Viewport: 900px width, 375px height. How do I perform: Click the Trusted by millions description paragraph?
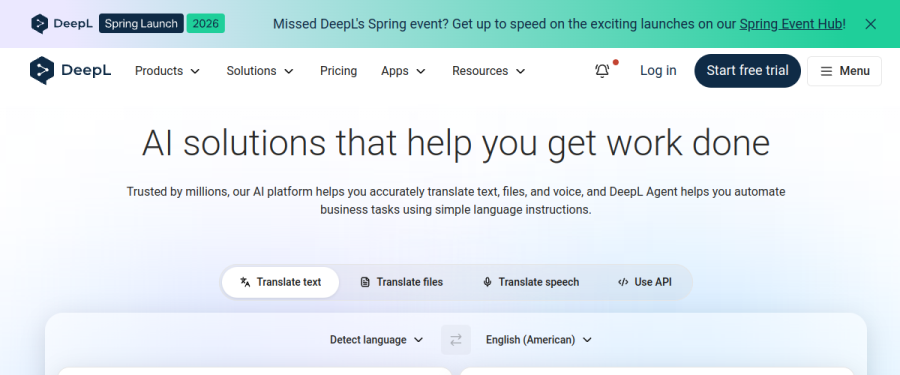(456, 200)
